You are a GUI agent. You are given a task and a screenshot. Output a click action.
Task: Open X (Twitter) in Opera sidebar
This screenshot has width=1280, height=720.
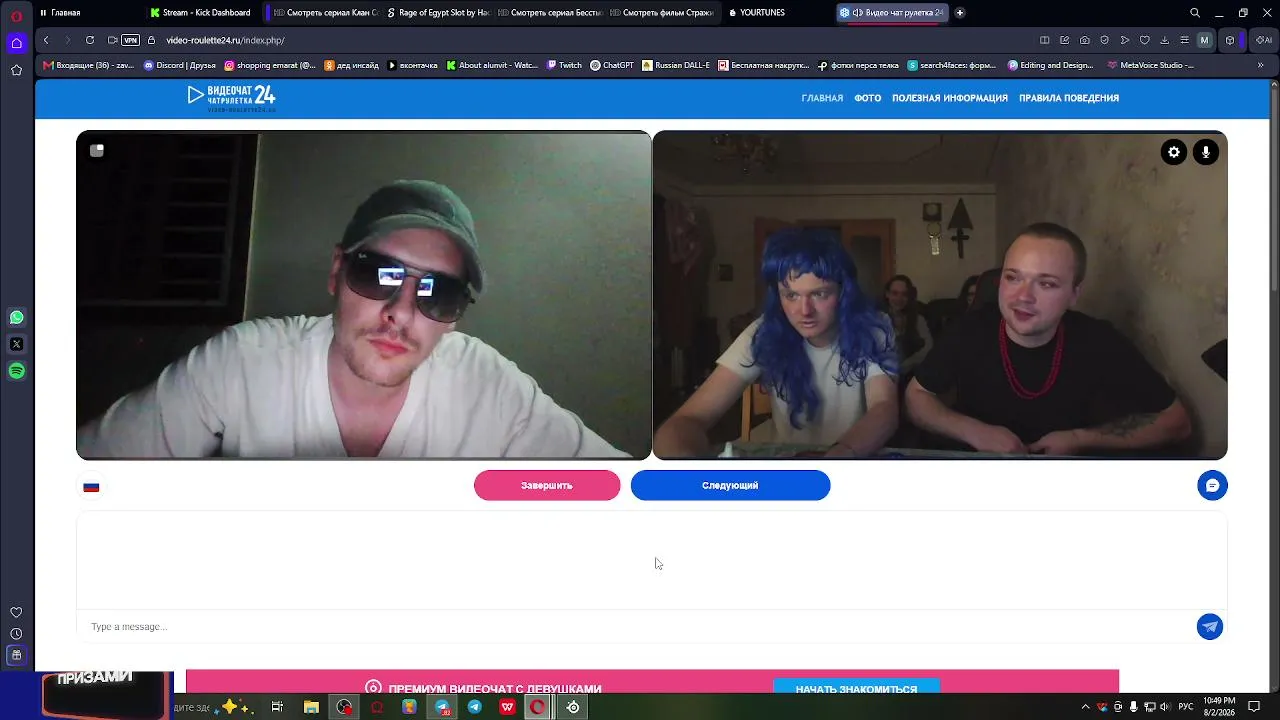click(x=16, y=344)
